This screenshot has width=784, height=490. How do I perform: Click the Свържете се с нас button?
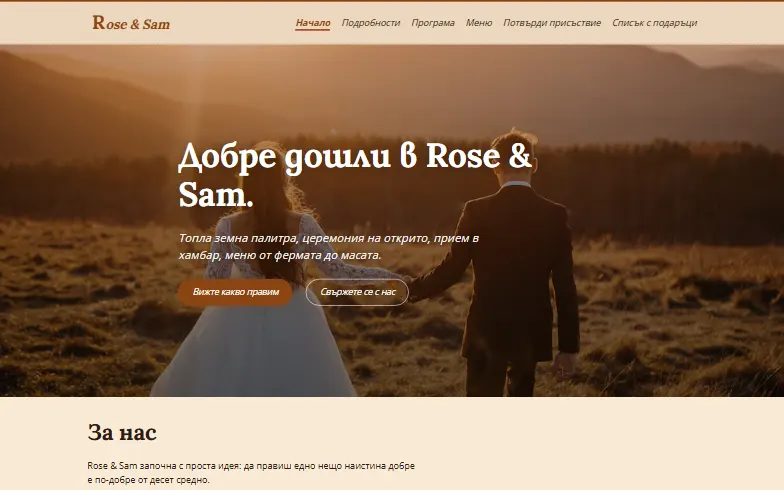coord(357,292)
